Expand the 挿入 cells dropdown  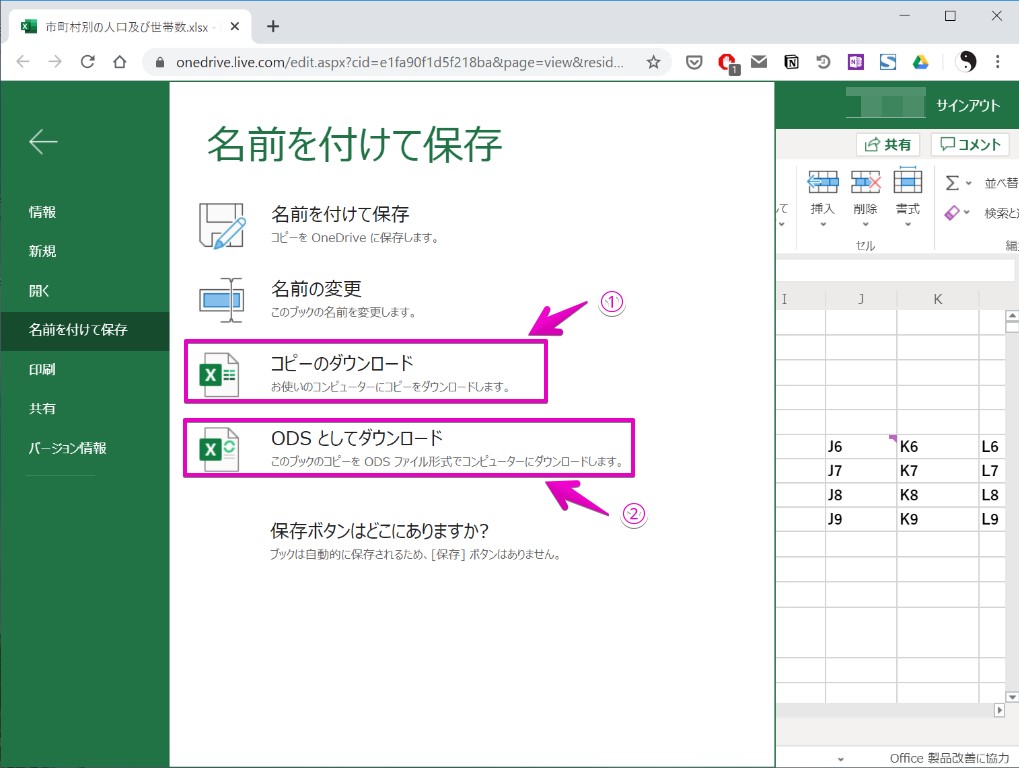pos(822,225)
